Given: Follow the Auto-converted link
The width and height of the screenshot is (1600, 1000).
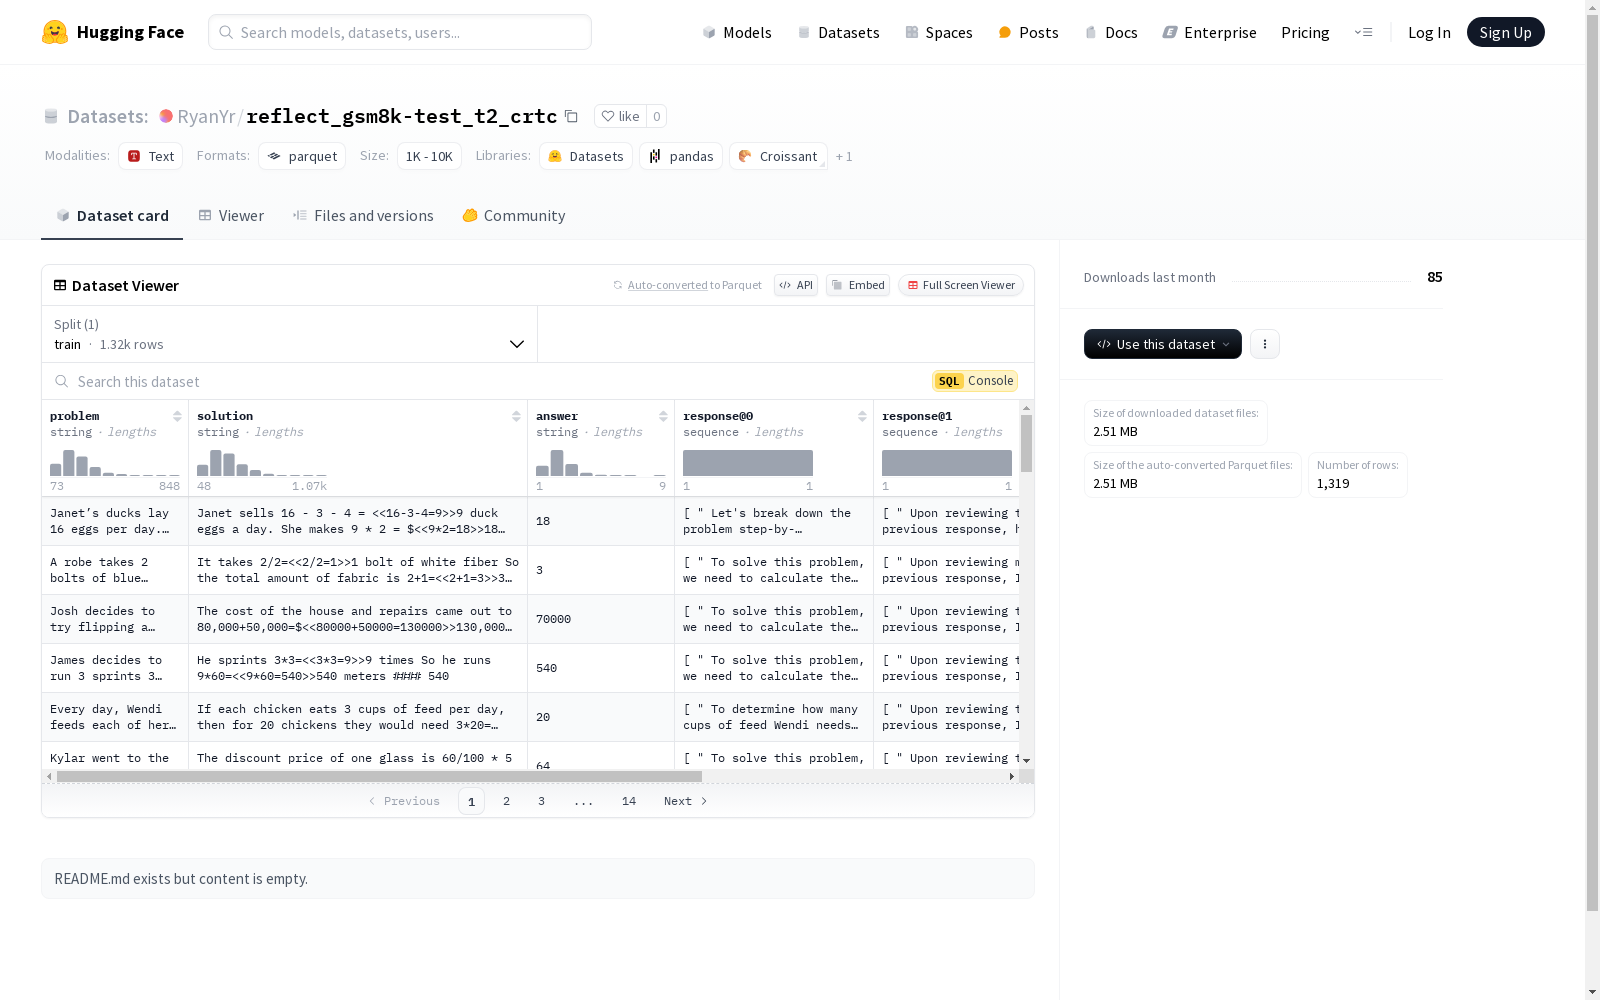Looking at the screenshot, I should 667,285.
